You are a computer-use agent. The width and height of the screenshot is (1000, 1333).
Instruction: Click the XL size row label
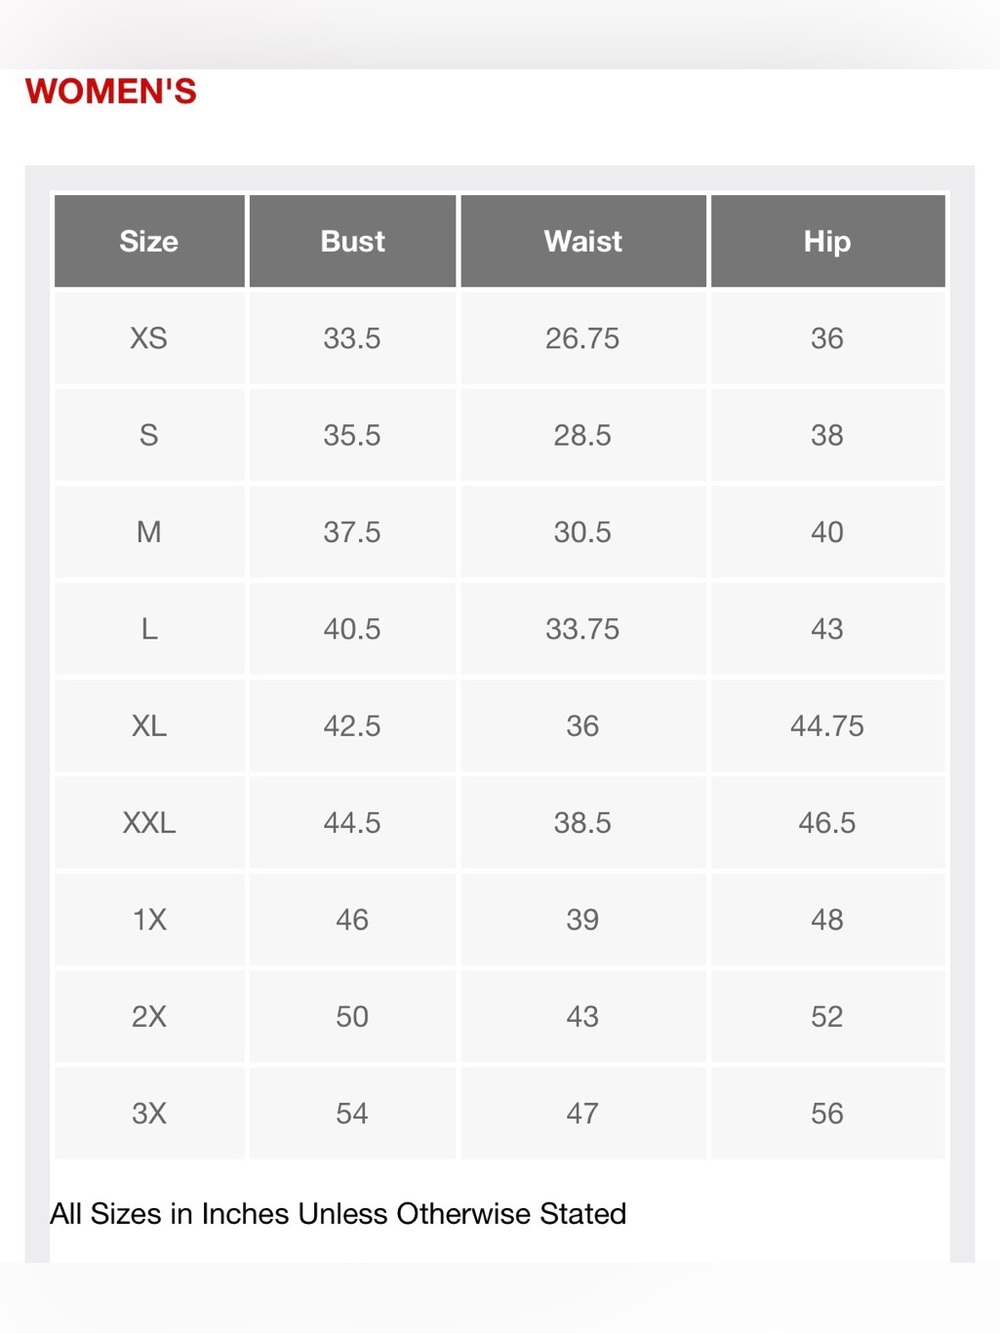pyautogui.click(x=149, y=726)
